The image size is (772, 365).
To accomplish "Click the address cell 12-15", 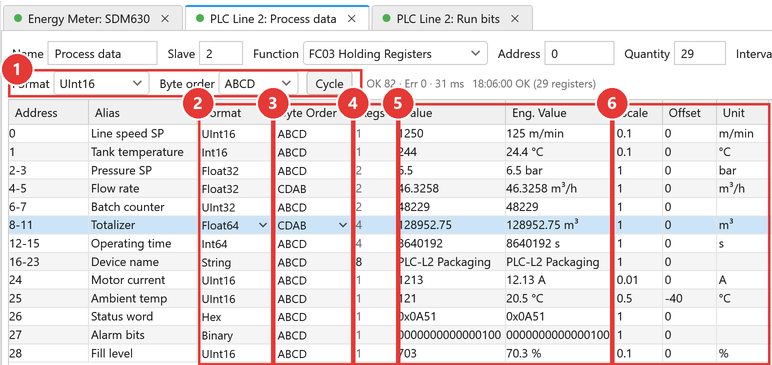I will click(x=48, y=244).
